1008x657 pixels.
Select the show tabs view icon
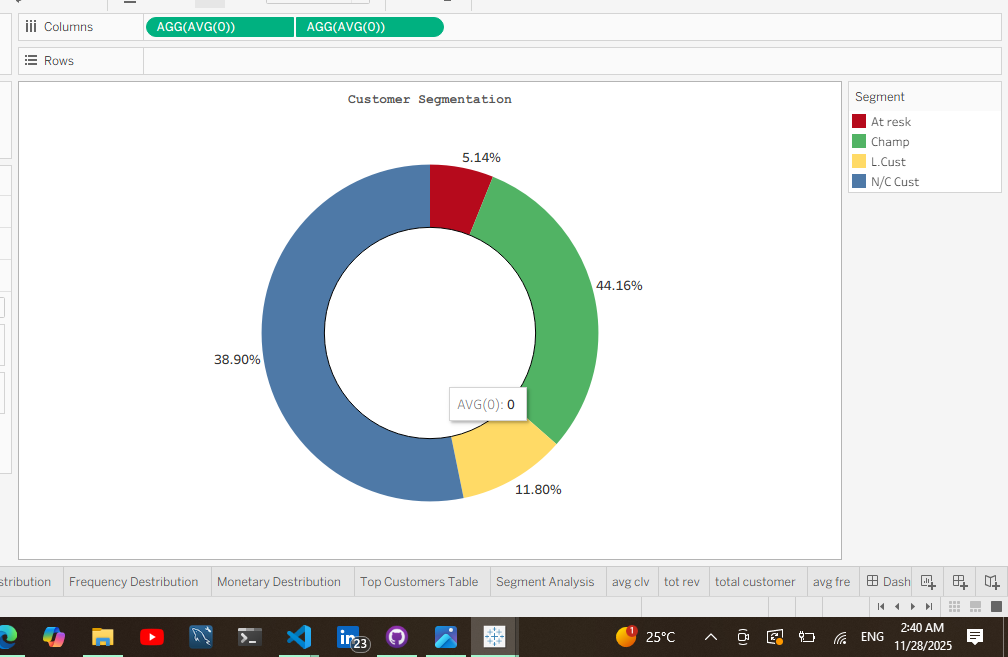996,607
